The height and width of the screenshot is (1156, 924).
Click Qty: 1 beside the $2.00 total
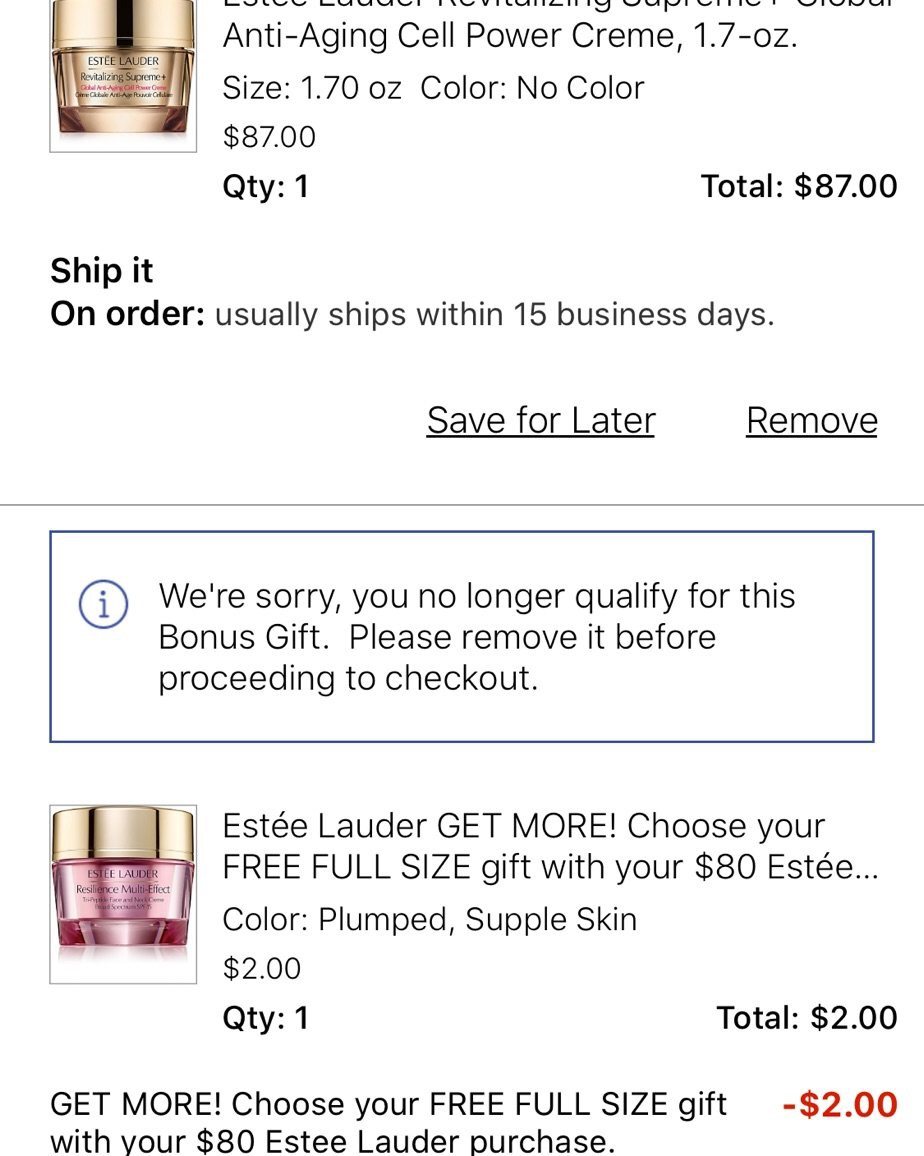click(x=266, y=1018)
